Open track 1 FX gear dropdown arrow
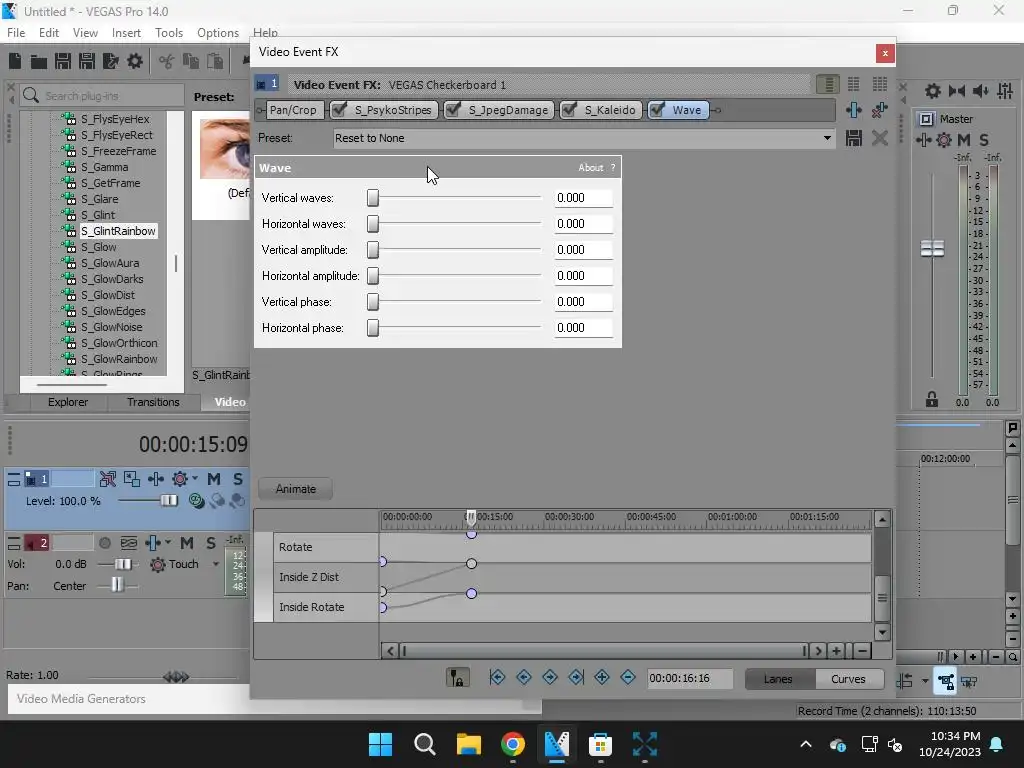This screenshot has height=768, width=1024. tap(195, 479)
